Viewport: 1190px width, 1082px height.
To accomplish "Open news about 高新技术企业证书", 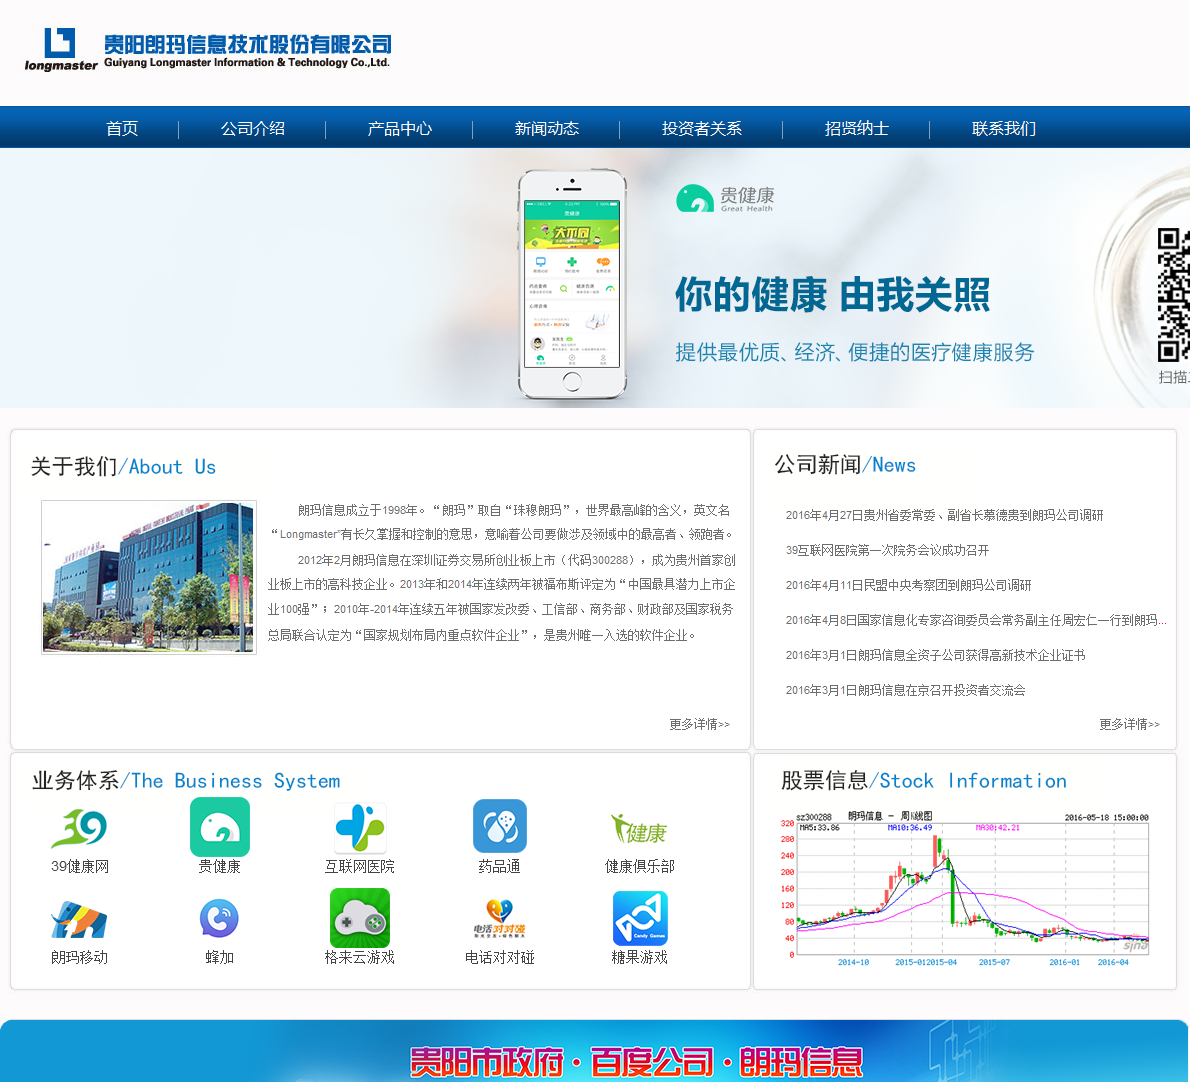I will [935, 655].
